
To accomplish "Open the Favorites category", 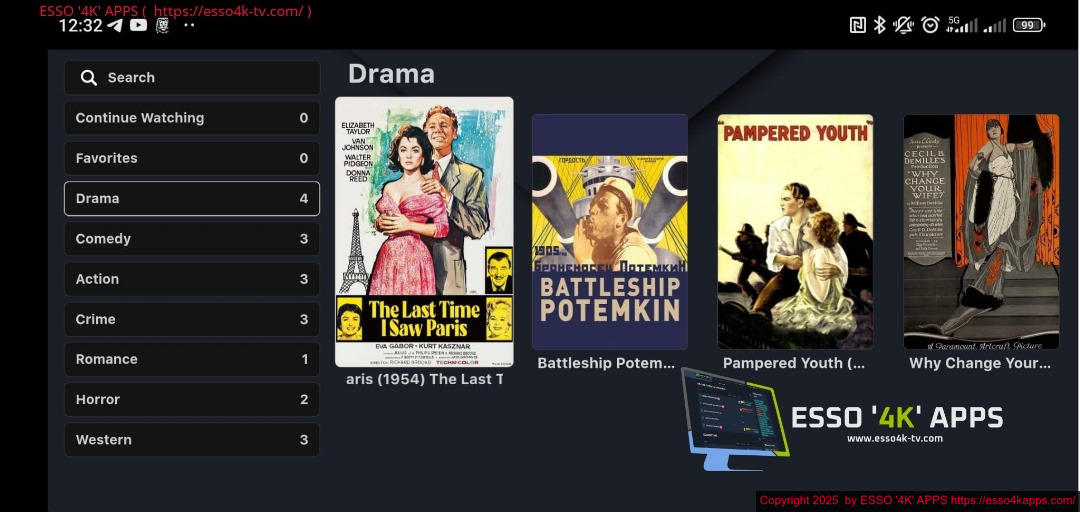I will click(x=192, y=158).
